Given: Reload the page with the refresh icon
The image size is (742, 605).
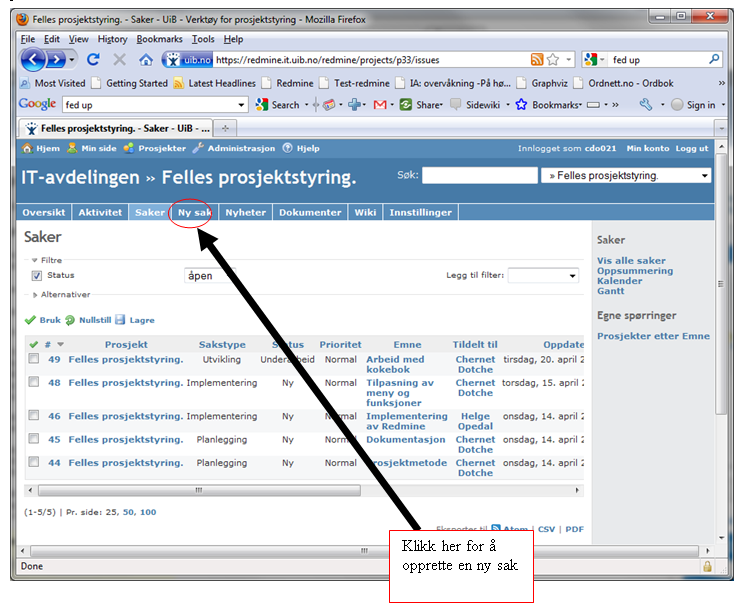Looking at the screenshot, I should [x=93, y=60].
